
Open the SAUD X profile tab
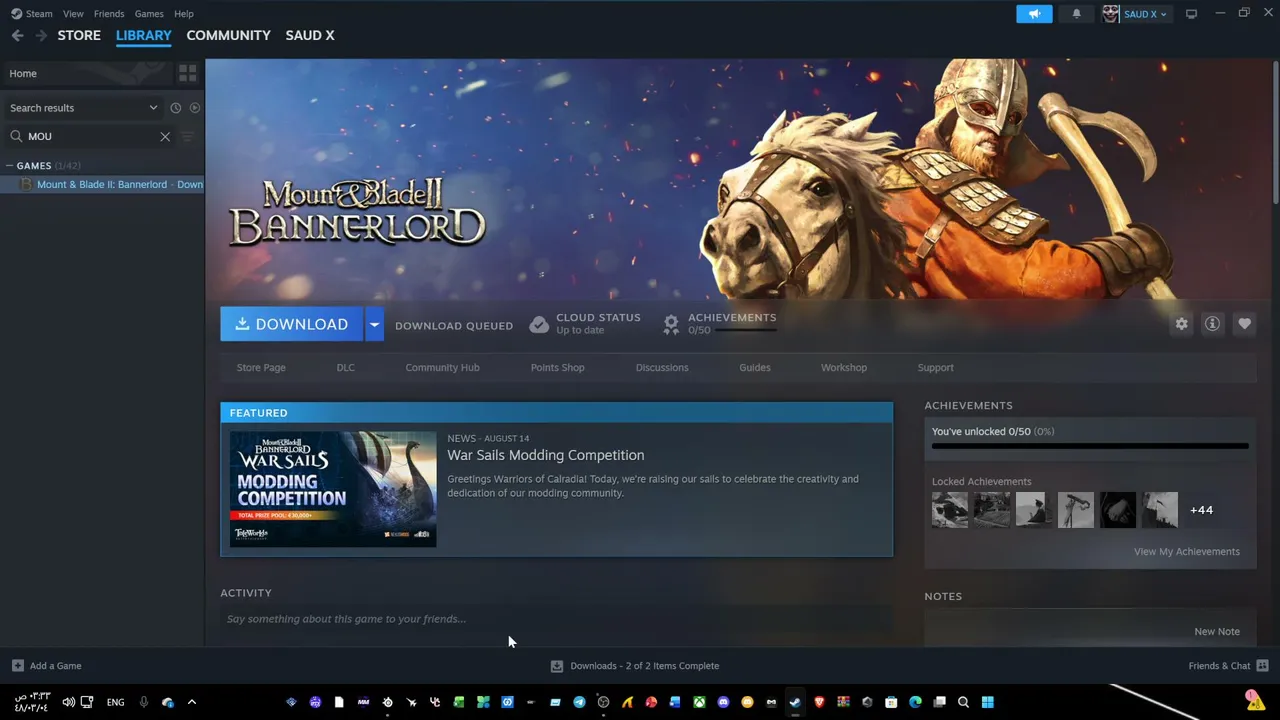point(310,35)
